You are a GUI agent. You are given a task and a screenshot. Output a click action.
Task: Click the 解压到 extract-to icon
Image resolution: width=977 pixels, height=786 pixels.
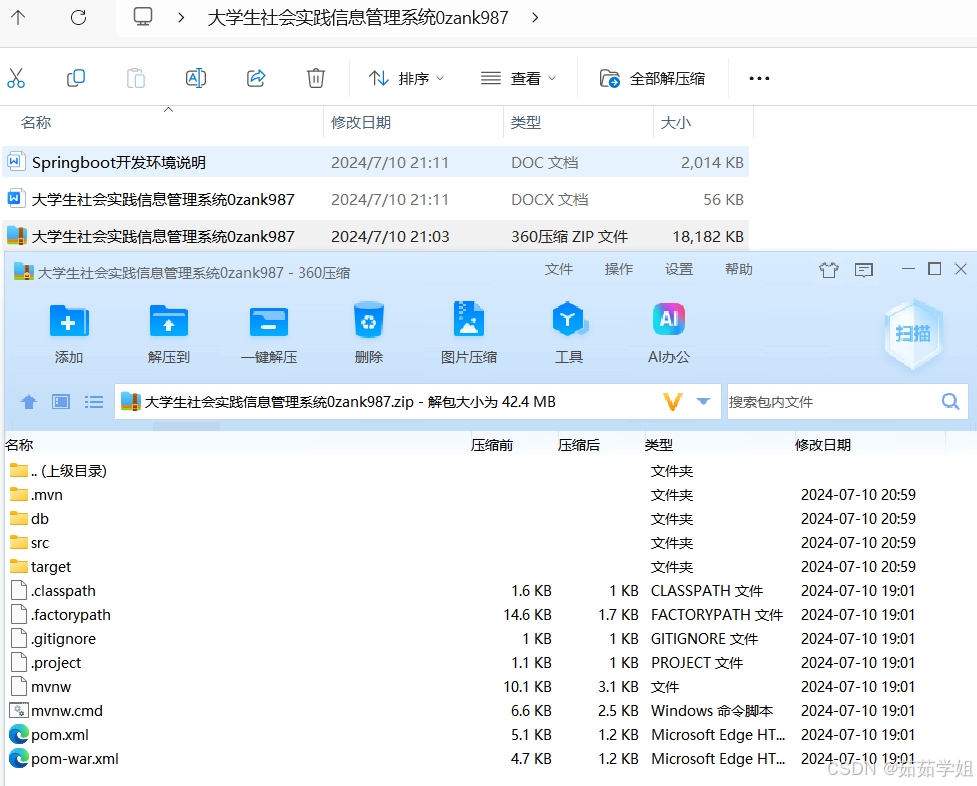tap(169, 333)
